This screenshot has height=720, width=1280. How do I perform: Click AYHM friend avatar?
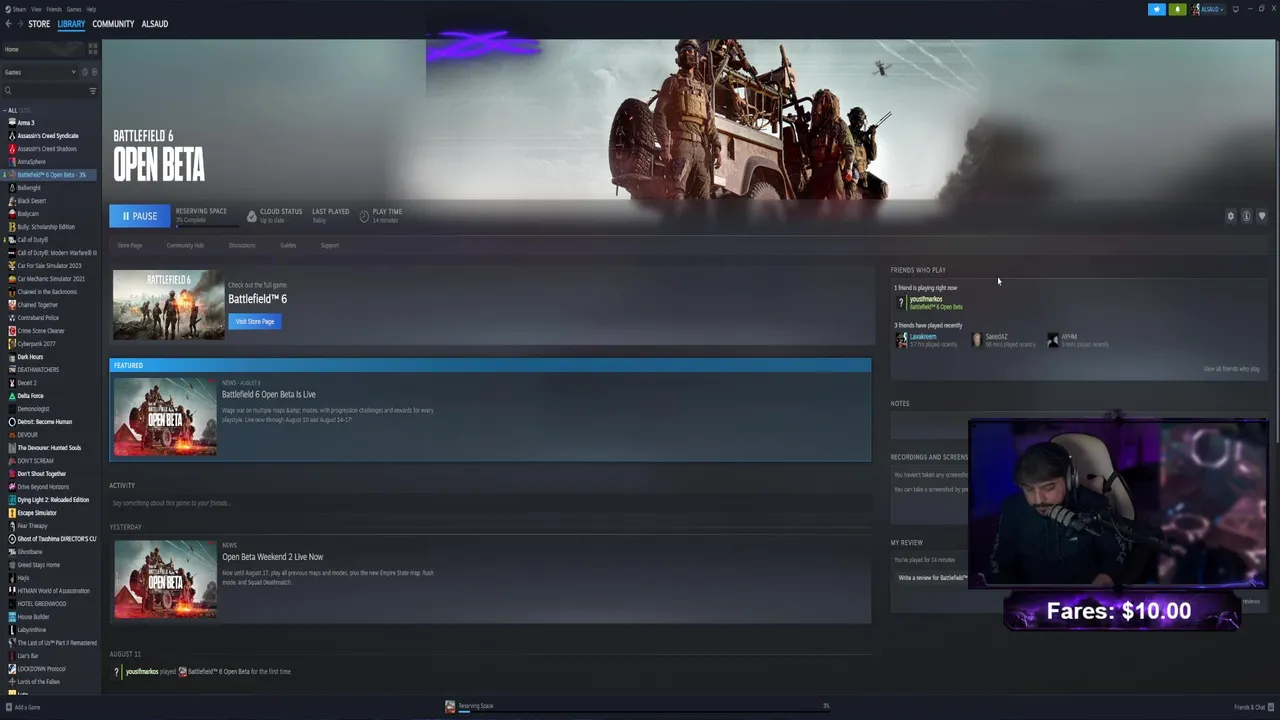click(1053, 340)
